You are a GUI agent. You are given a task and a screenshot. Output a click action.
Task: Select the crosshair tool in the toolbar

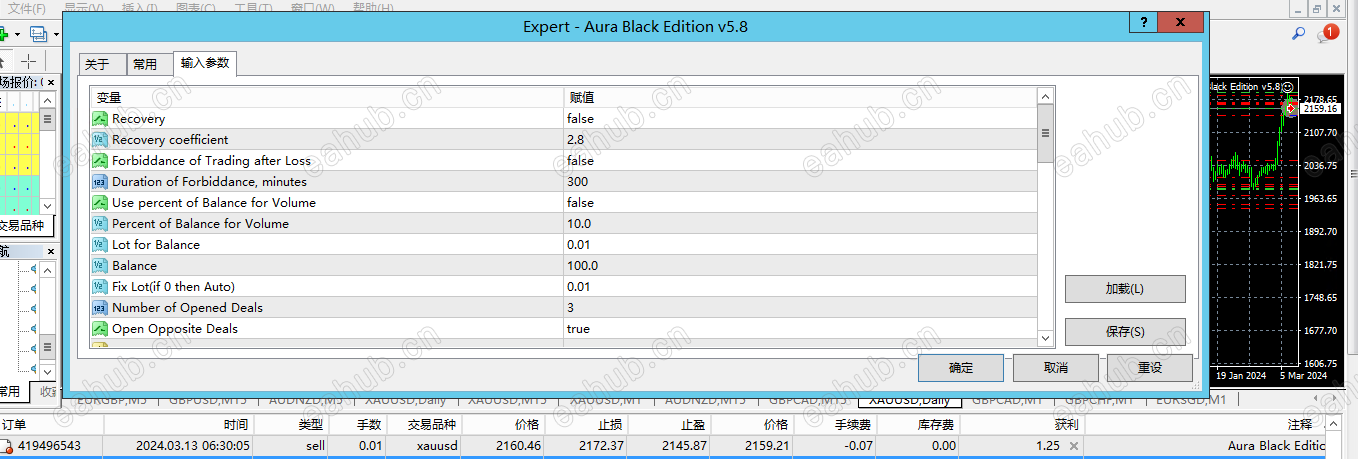[x=28, y=61]
